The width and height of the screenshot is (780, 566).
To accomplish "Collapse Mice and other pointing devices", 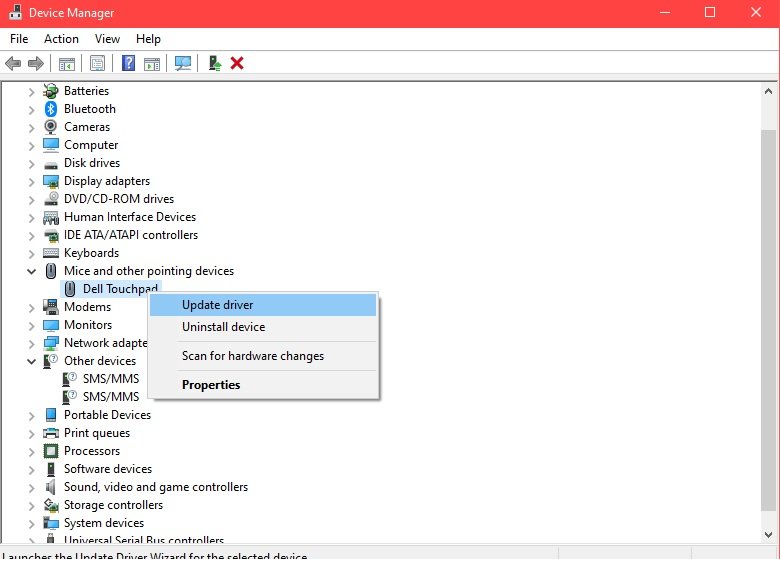I will pyautogui.click(x=31, y=272).
